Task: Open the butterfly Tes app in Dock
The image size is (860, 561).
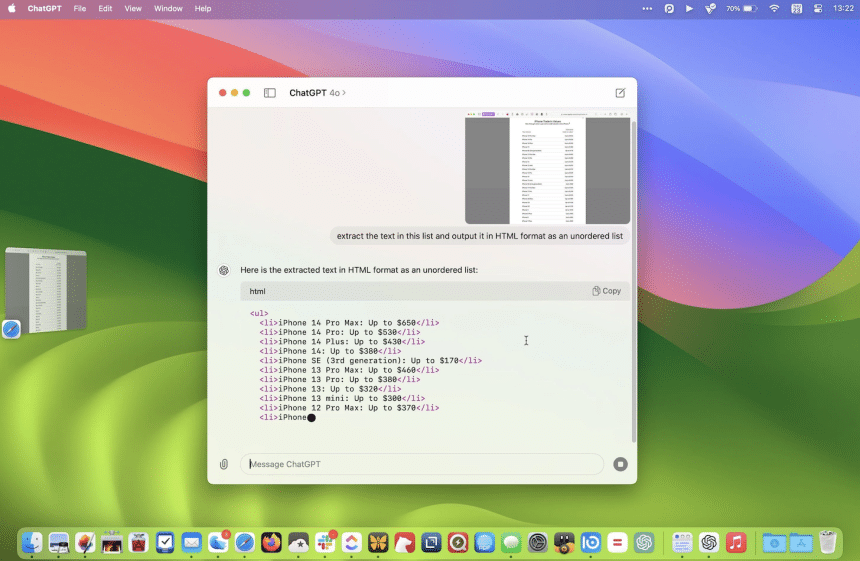Action: coord(378,542)
